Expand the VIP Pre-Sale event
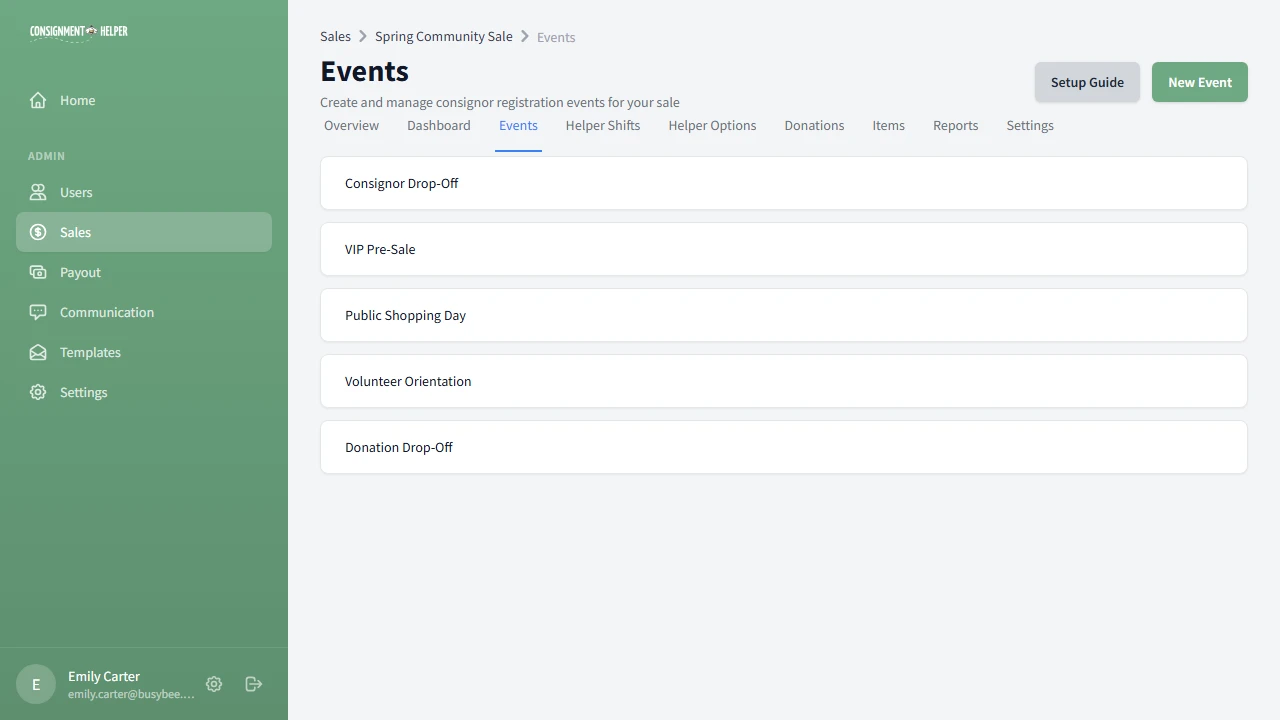 783,249
